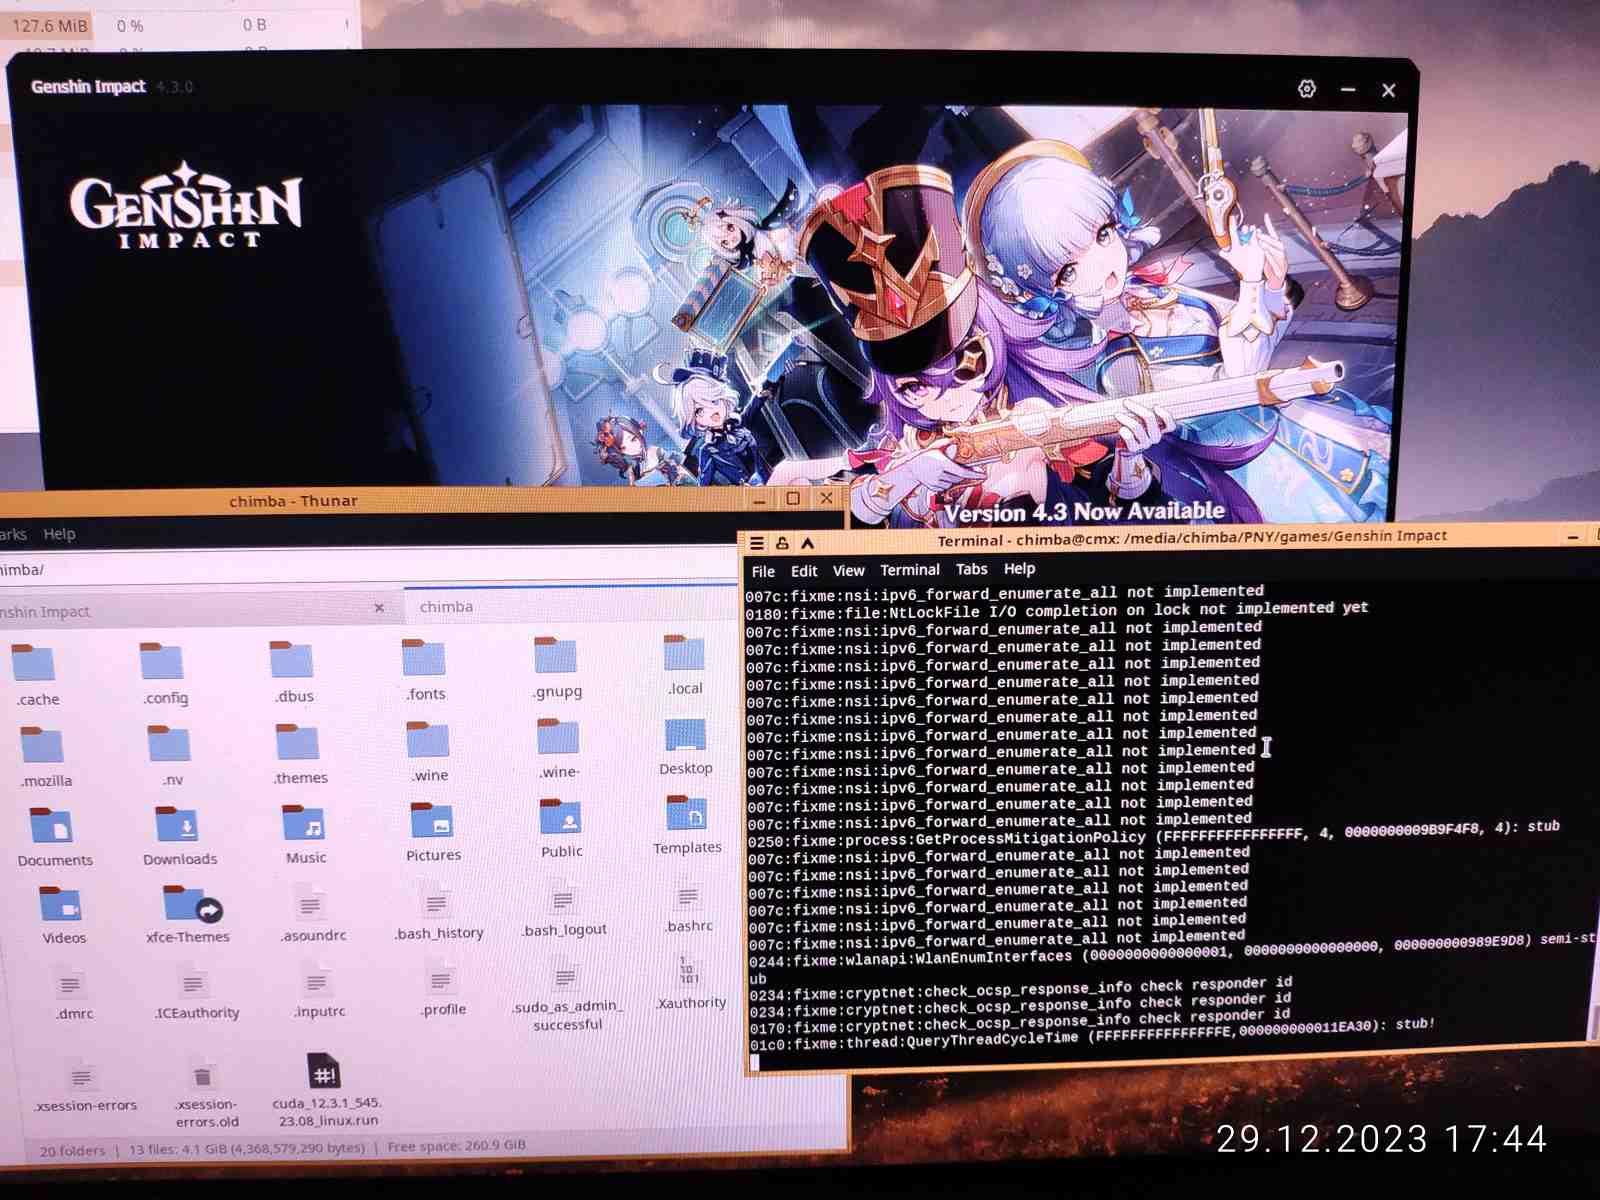Select the .dmrc file icon
The height and width of the screenshot is (1200, 1600).
pos(72,984)
